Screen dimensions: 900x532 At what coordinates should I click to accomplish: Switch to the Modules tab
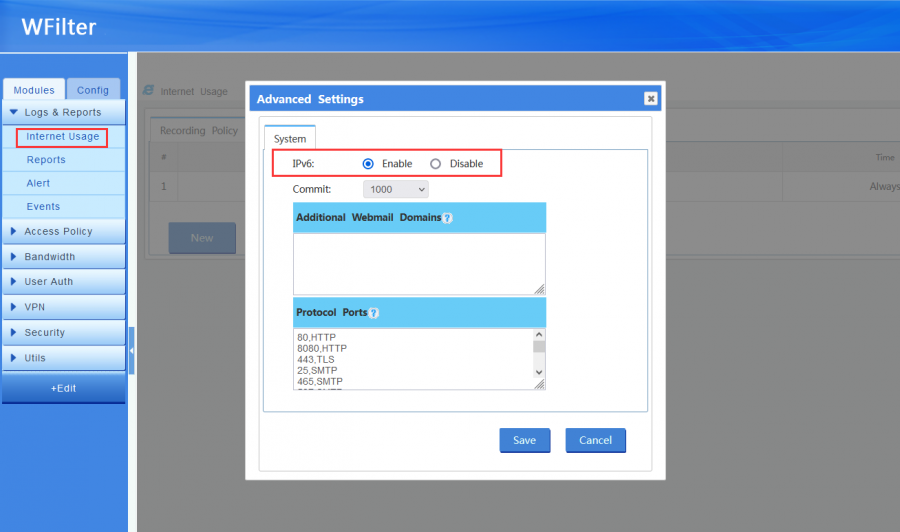click(34, 90)
